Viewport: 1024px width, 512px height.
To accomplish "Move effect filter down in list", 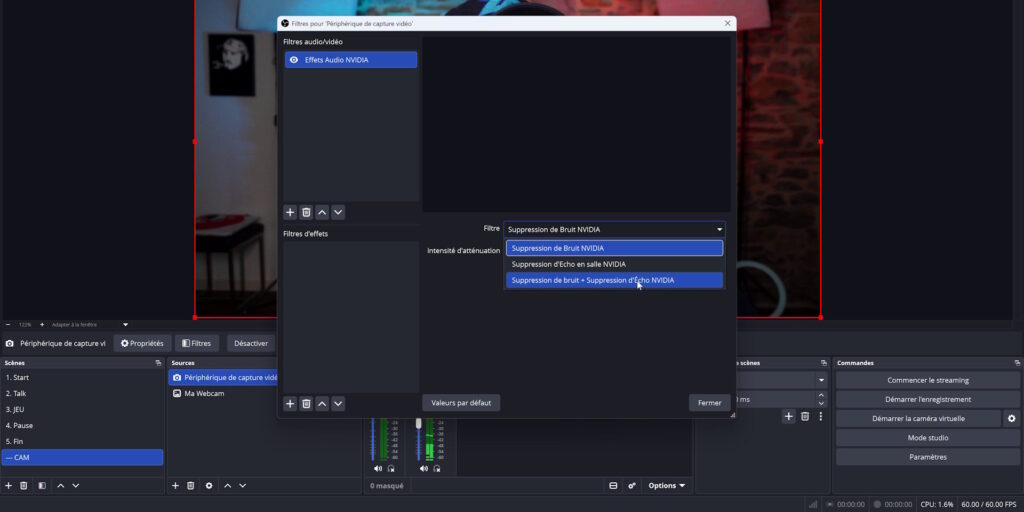I will [338, 404].
